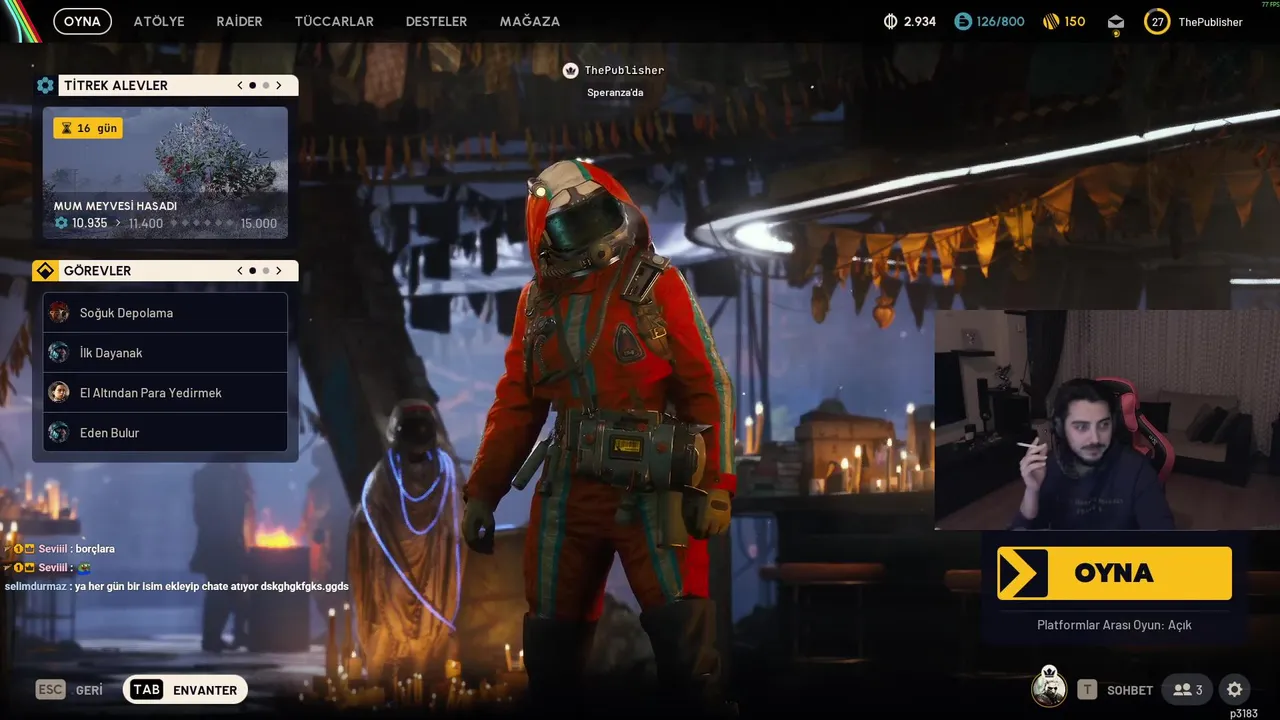Go to previous TİTREK ALEVLER page arrow

(240, 86)
